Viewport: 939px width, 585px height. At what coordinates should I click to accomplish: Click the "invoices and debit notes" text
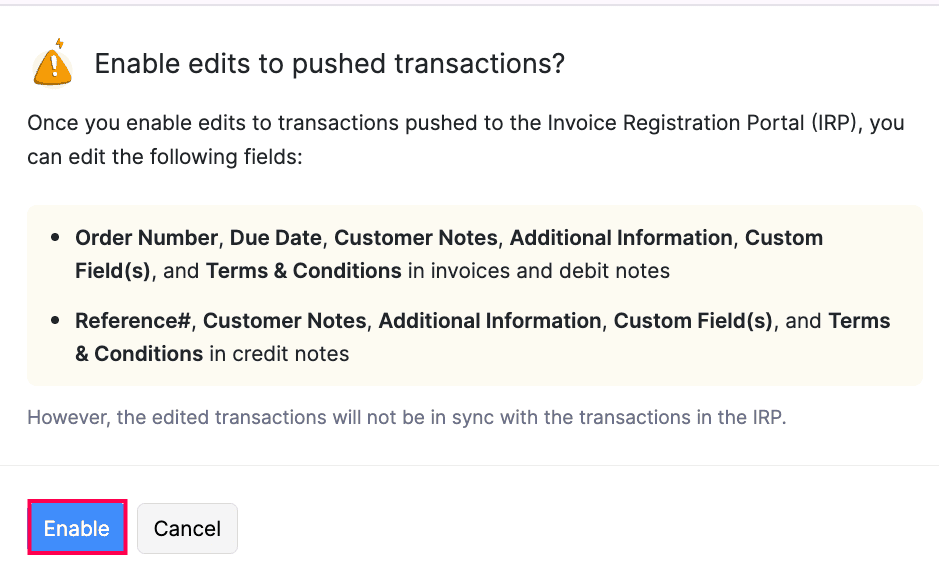pos(558,271)
